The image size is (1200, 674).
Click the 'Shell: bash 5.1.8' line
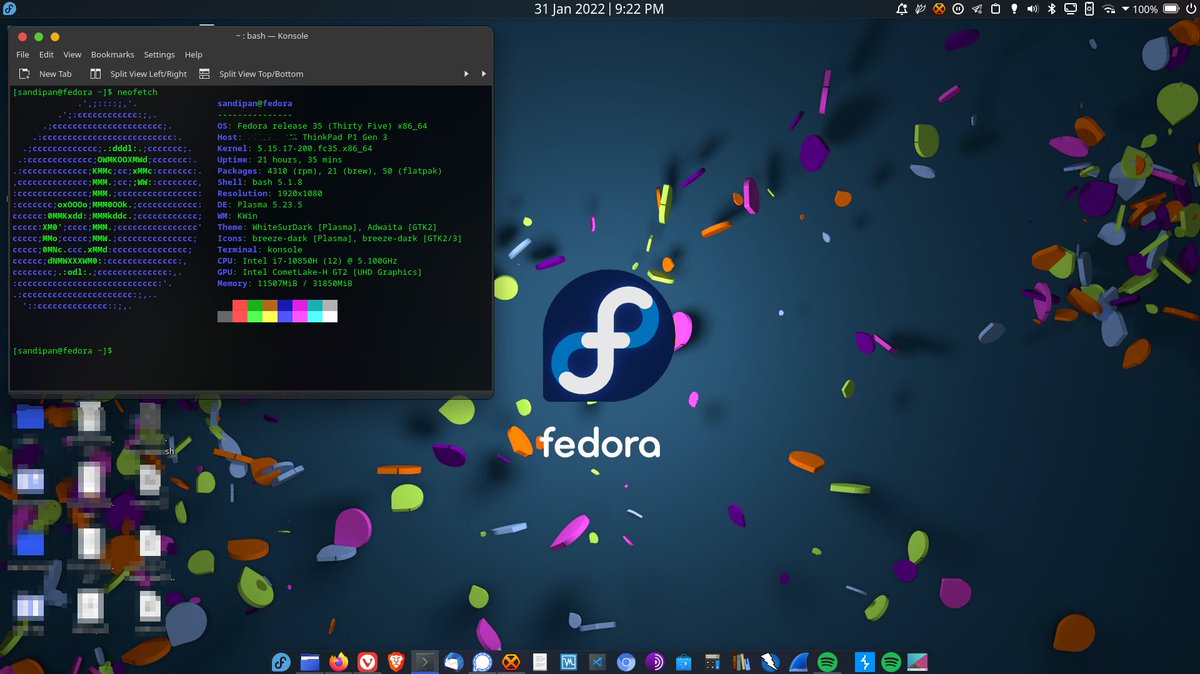click(x=262, y=182)
